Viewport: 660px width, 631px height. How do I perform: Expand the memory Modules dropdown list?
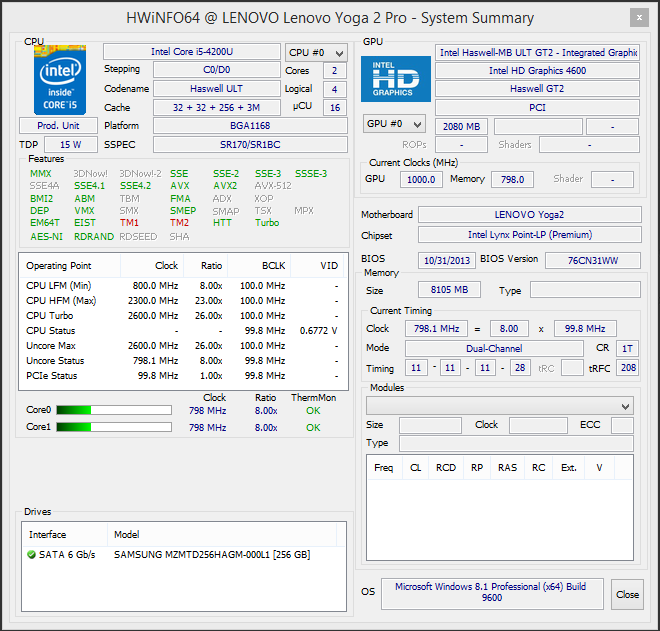(x=500, y=406)
